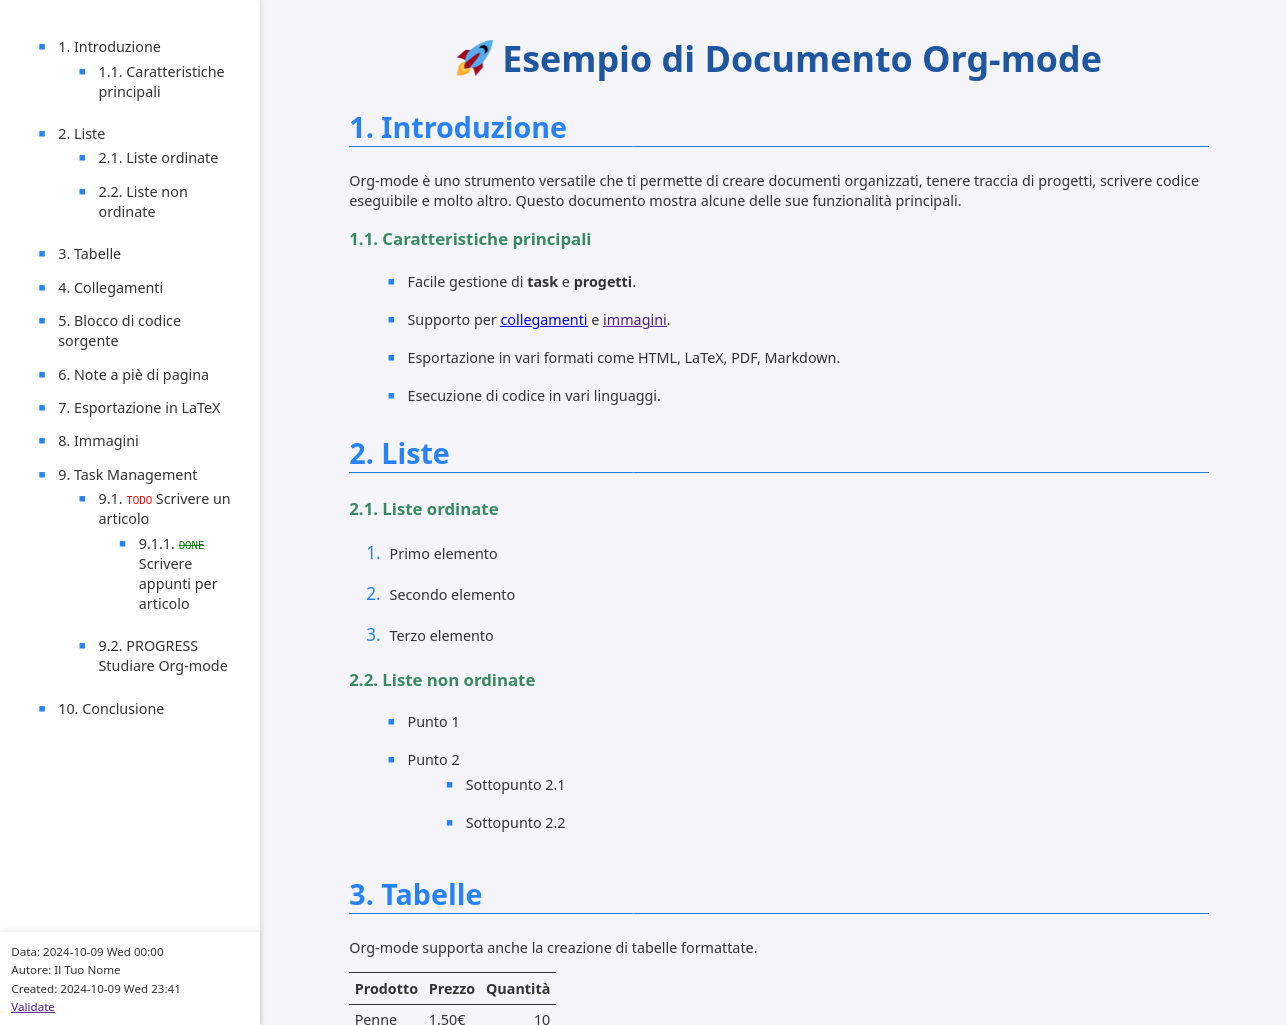Click the '3. Tabelle' main heading
Image resolution: width=1286 pixels, height=1025 pixels.
[x=415, y=895]
